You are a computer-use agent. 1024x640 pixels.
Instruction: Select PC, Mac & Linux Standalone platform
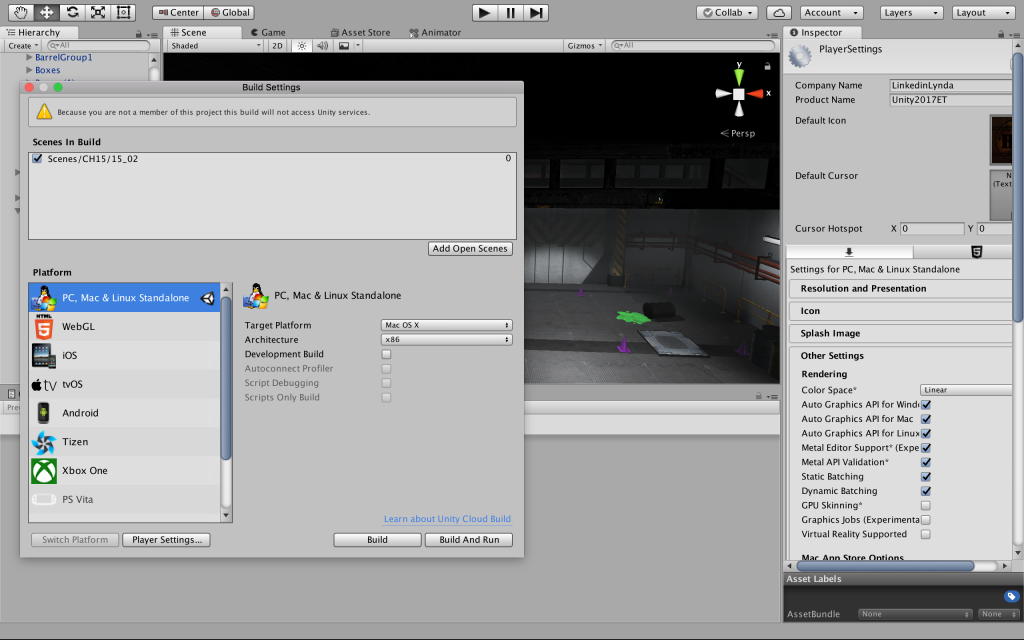pos(124,298)
